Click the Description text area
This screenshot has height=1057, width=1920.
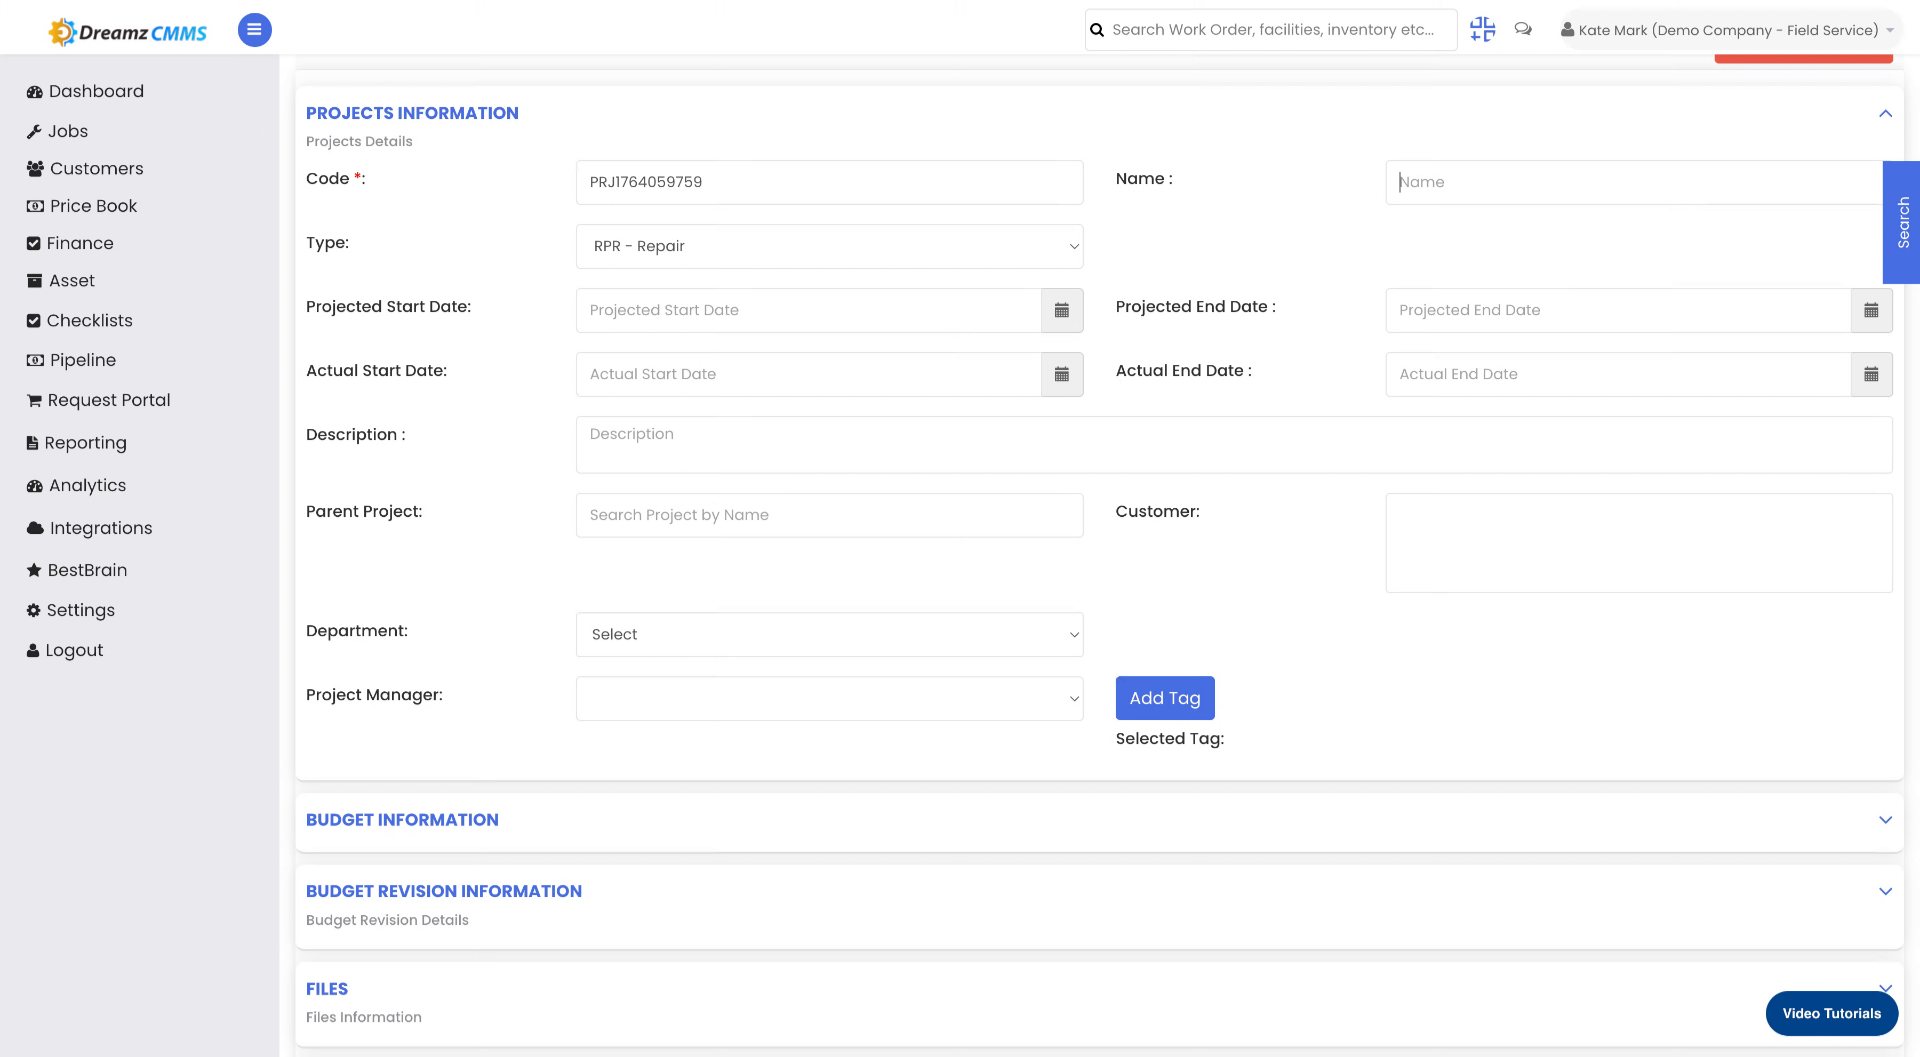[1234, 445]
